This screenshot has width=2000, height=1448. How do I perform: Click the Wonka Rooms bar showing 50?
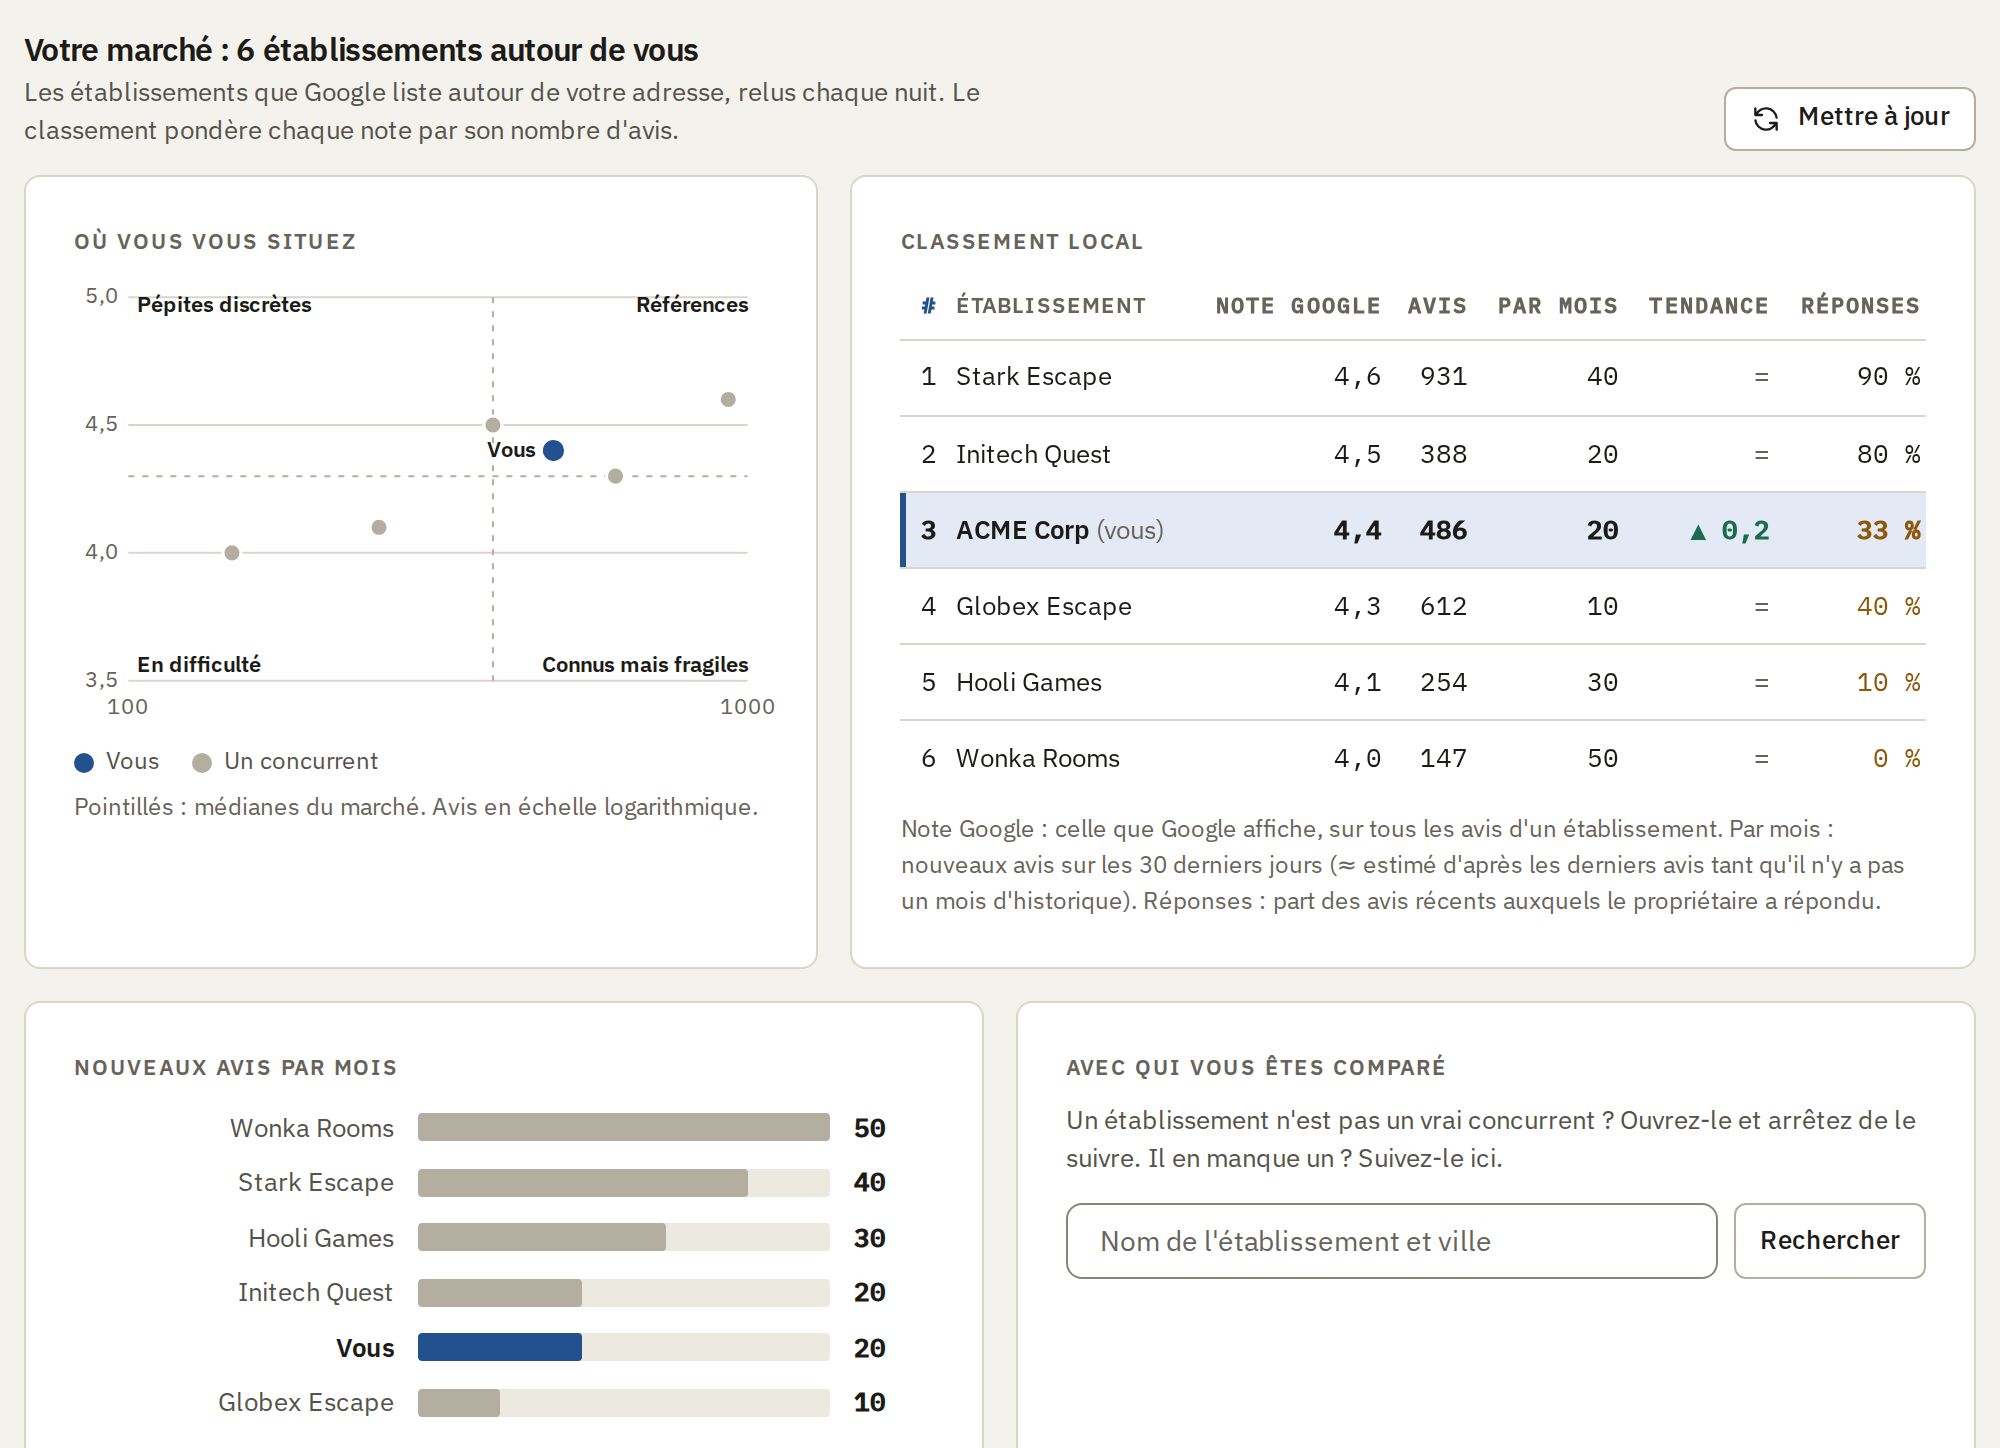[x=624, y=1127]
